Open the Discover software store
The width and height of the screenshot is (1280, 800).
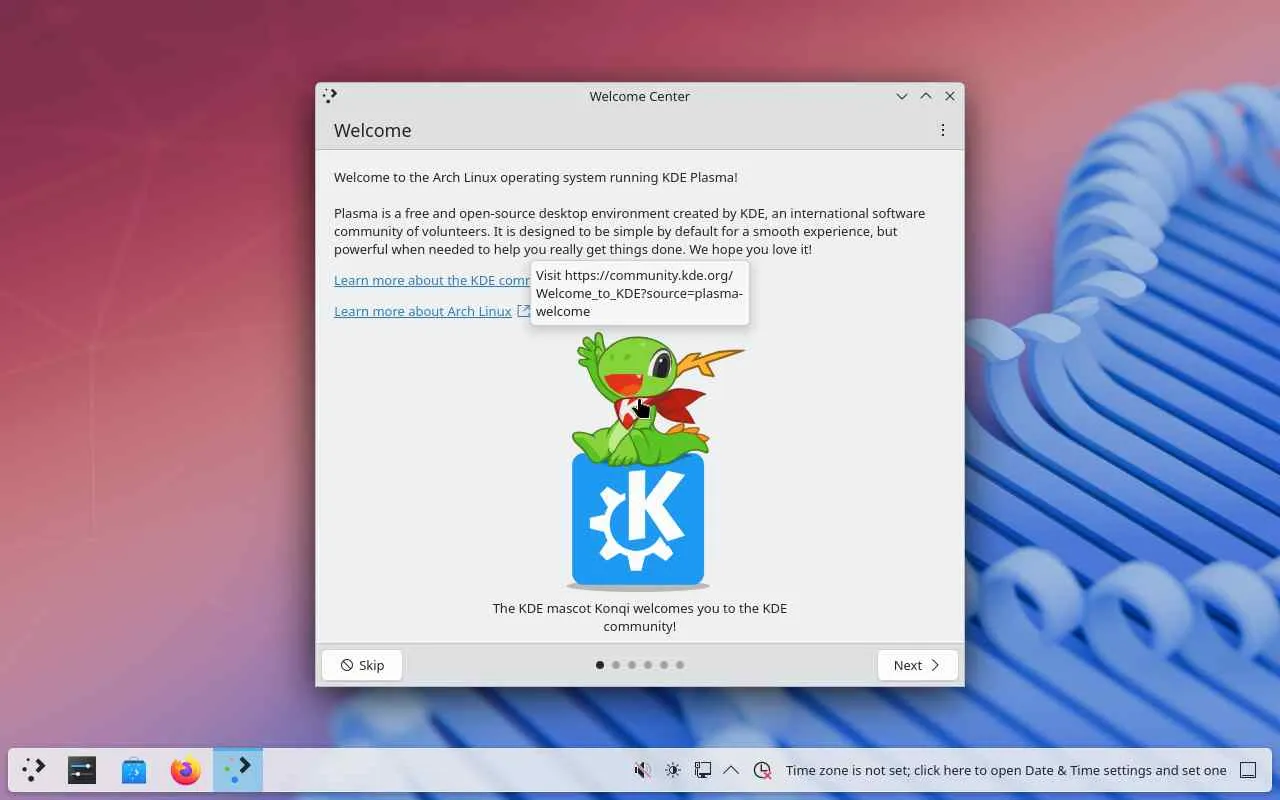134,770
